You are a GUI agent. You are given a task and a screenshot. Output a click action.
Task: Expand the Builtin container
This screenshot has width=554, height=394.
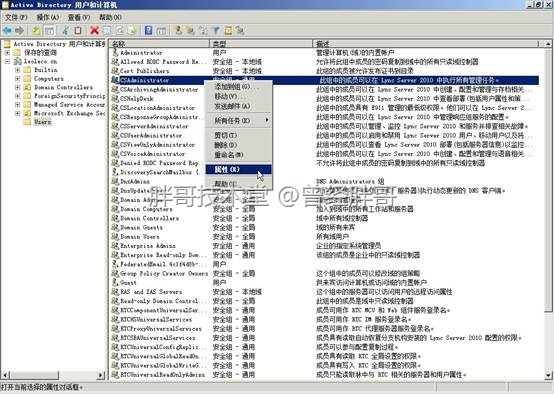(17, 70)
